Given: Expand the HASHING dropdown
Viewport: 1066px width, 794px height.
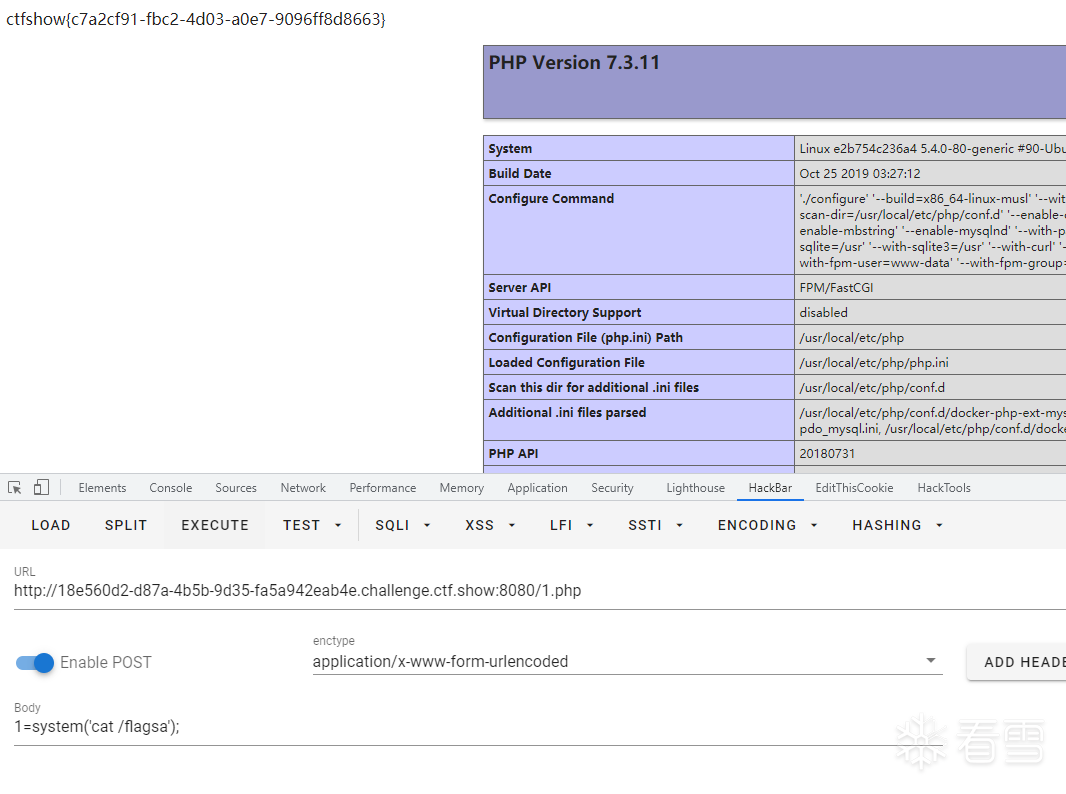Looking at the screenshot, I should coord(897,525).
